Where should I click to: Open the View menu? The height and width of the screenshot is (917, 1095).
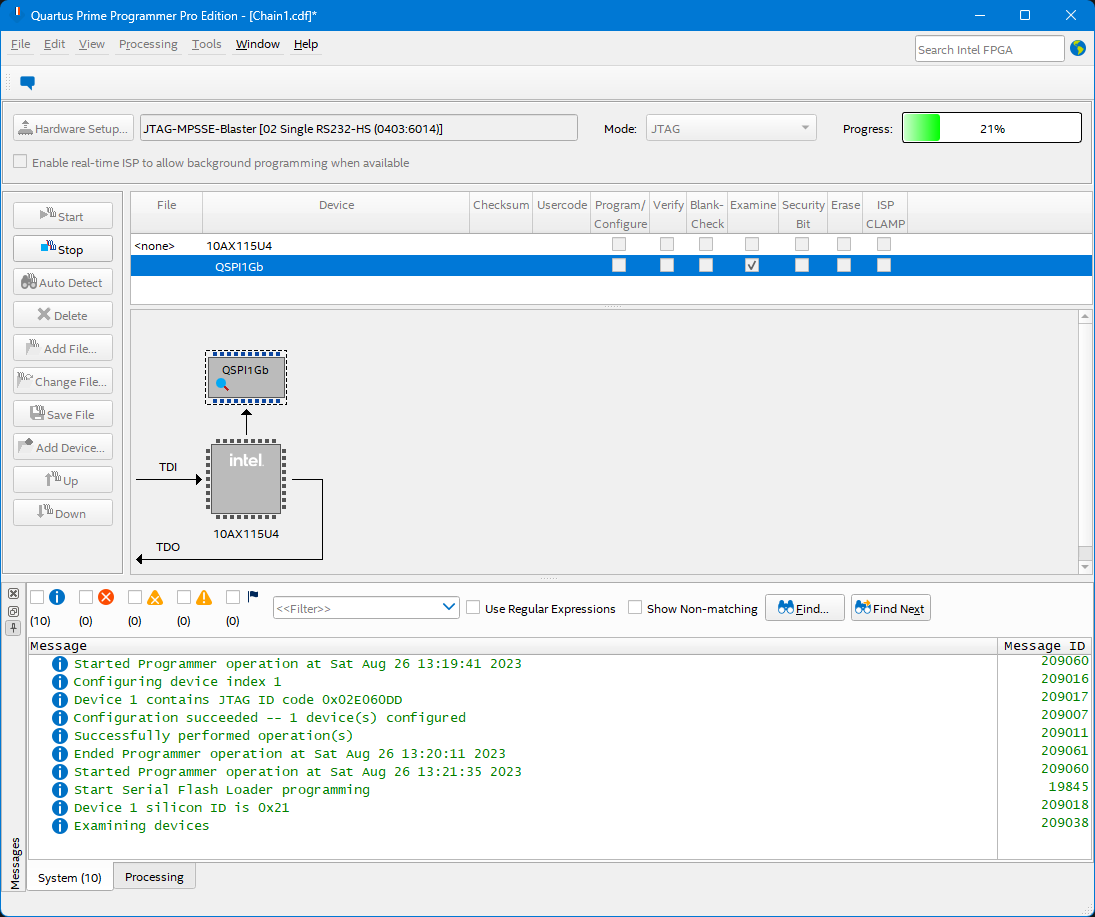click(x=91, y=44)
